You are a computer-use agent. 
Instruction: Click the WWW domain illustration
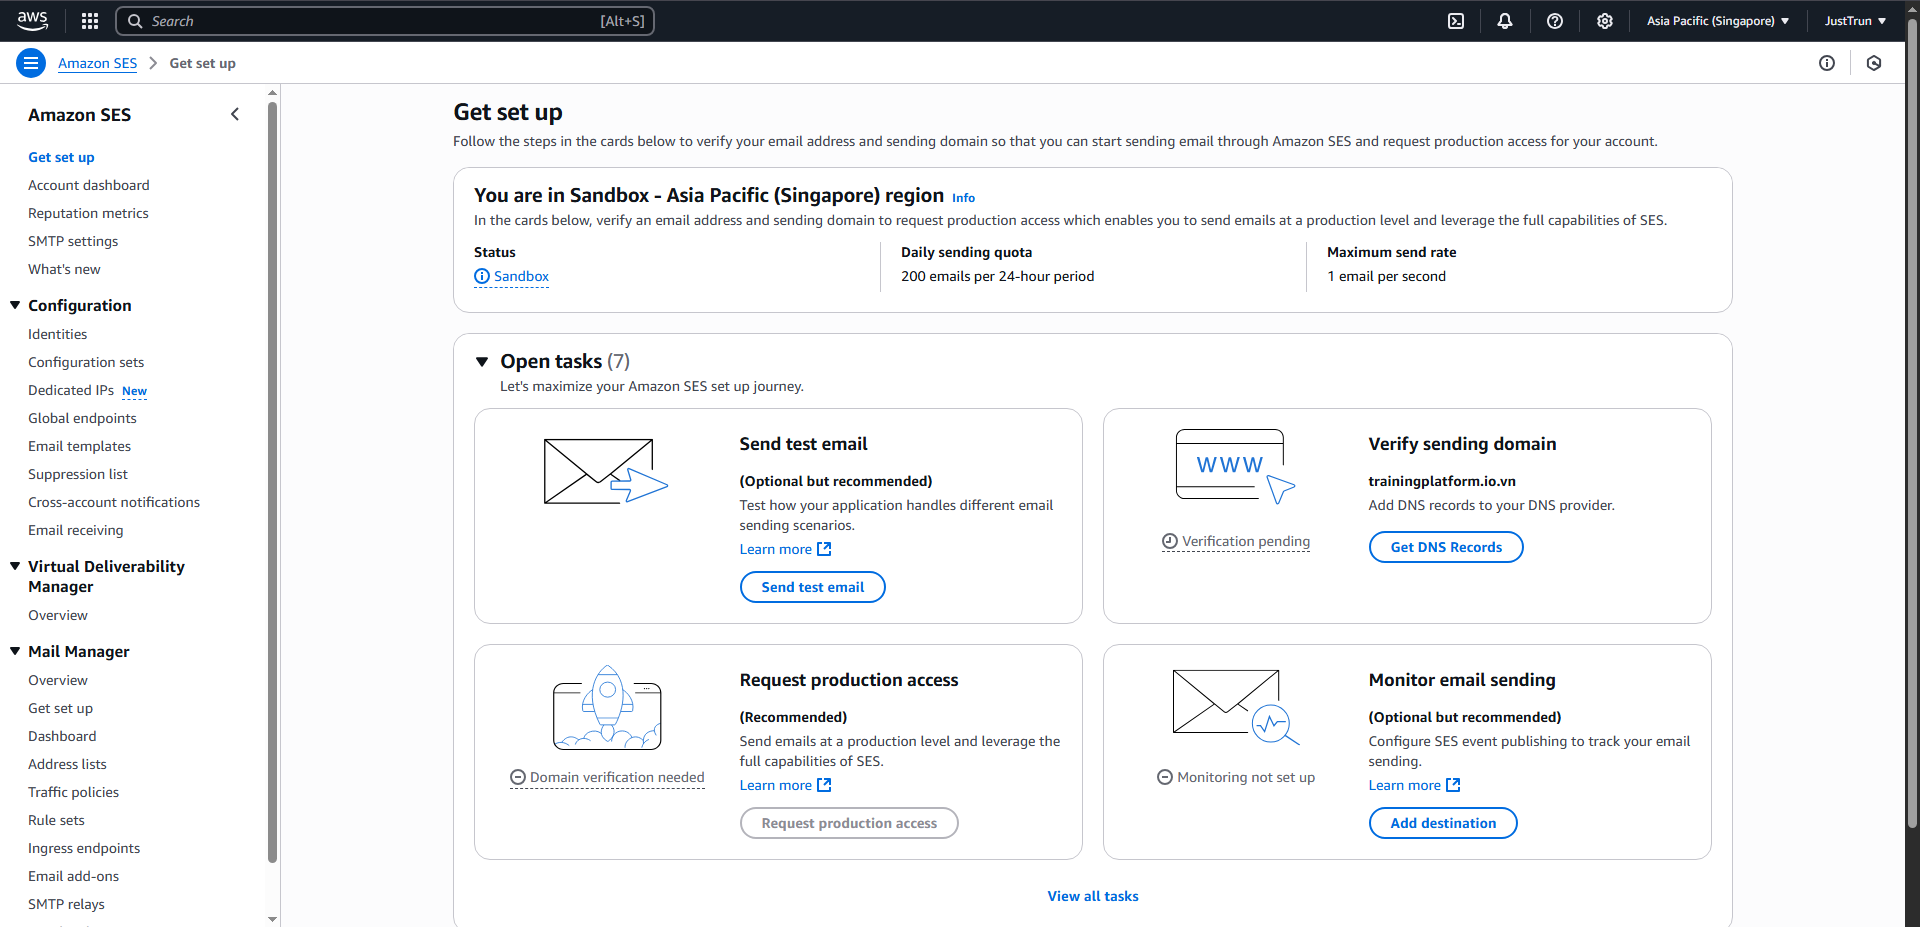1236,467
